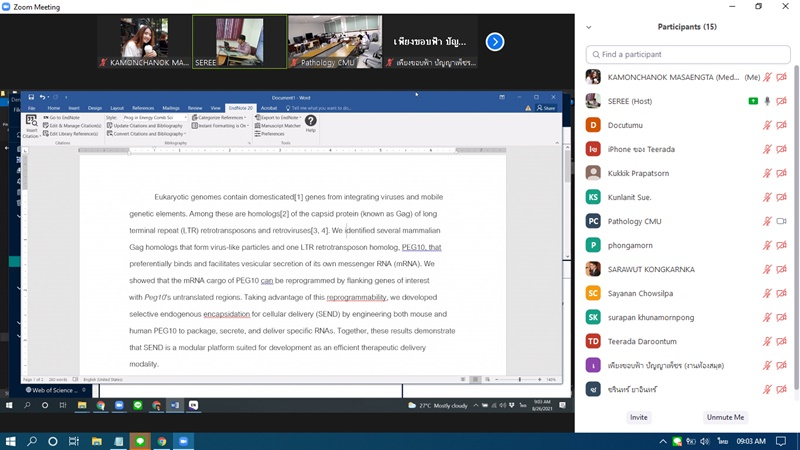
Task: Open the EndNote Help icon
Action: pos(311,123)
